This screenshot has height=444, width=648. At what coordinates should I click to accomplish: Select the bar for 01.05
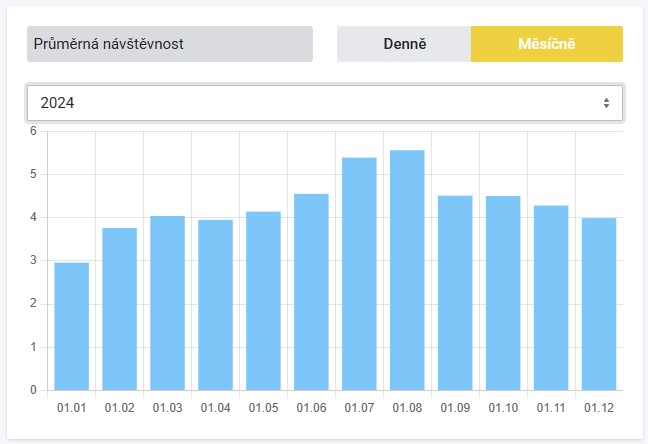click(263, 301)
